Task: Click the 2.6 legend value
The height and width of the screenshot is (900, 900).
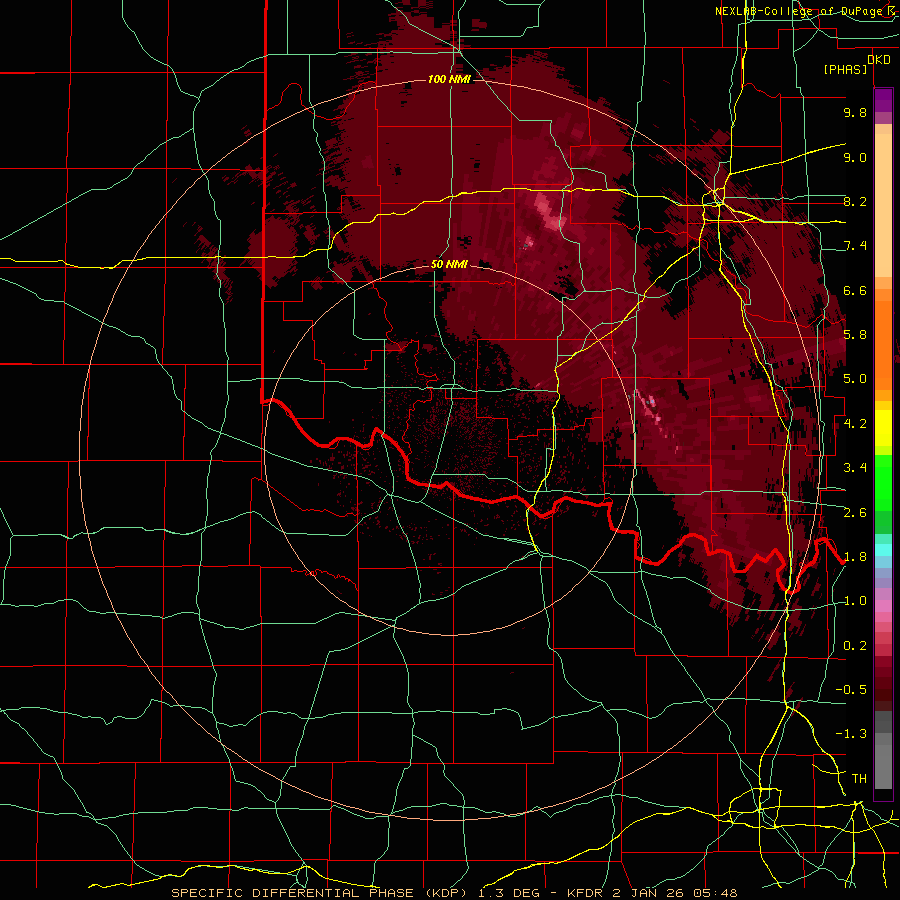Action: pos(855,513)
